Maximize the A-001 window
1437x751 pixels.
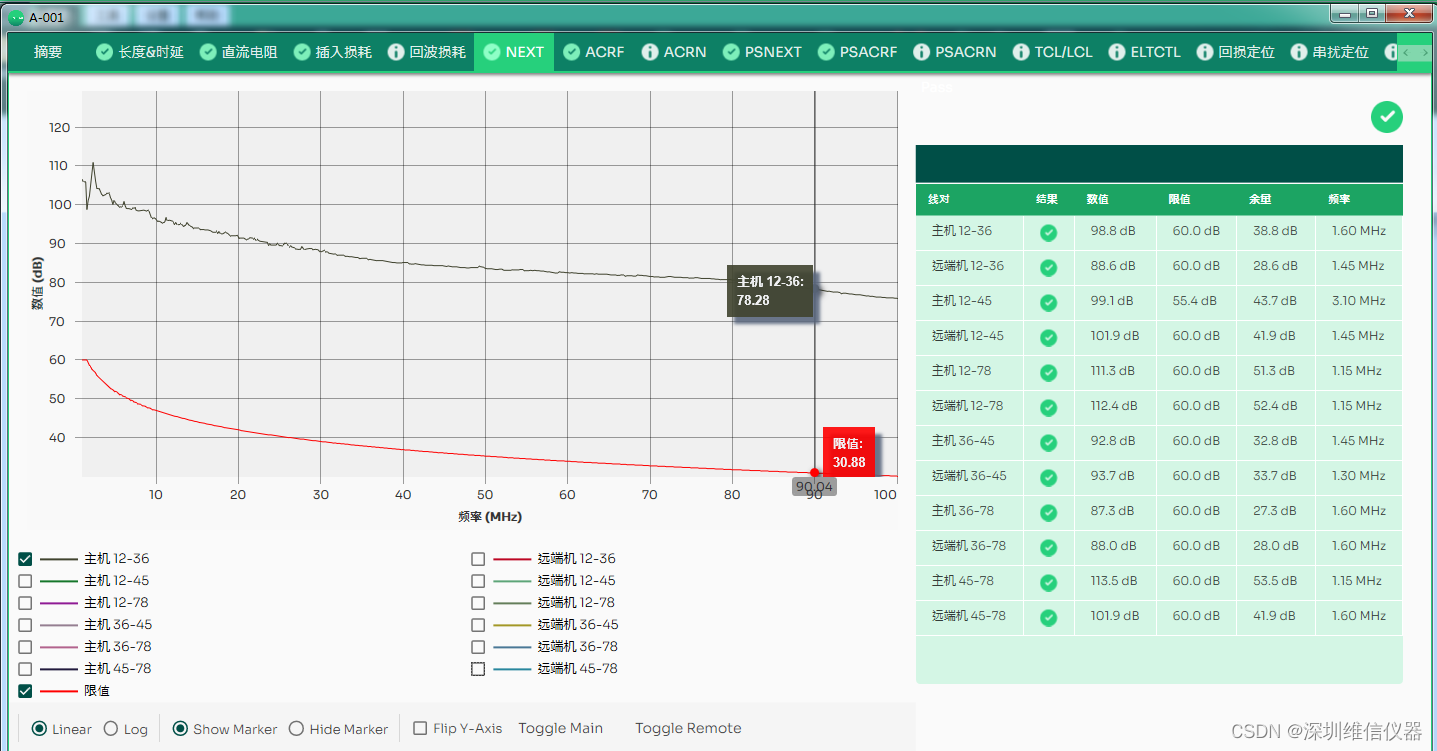click(x=1372, y=13)
